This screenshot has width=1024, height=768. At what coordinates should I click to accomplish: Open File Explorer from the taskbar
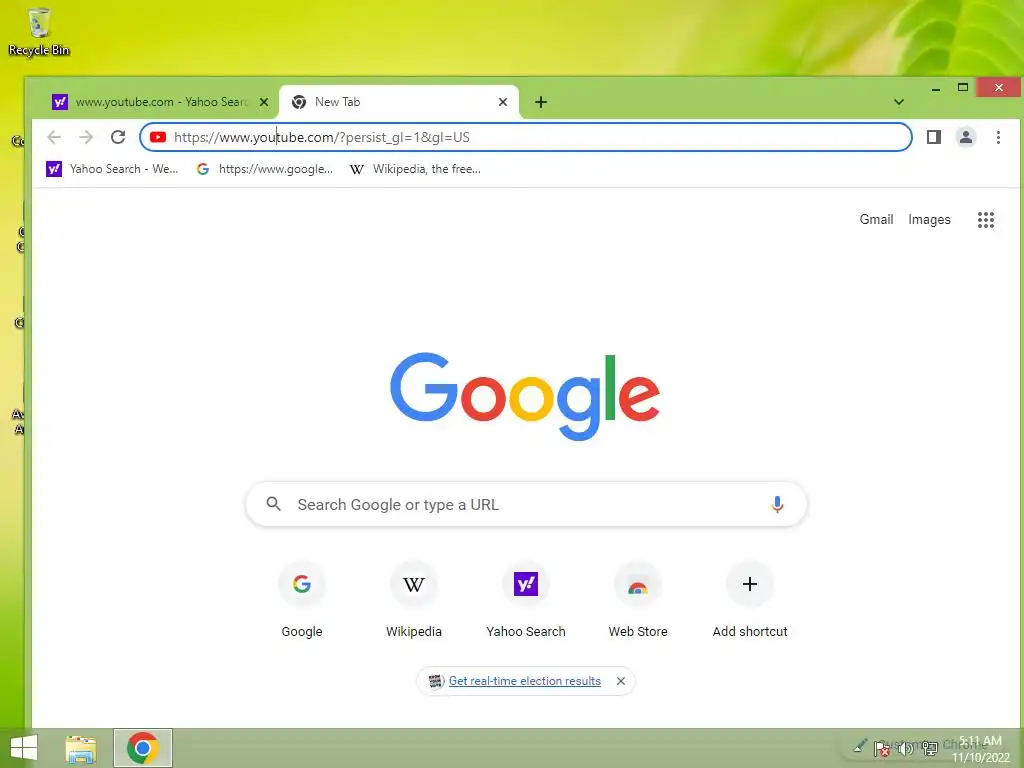tap(81, 748)
